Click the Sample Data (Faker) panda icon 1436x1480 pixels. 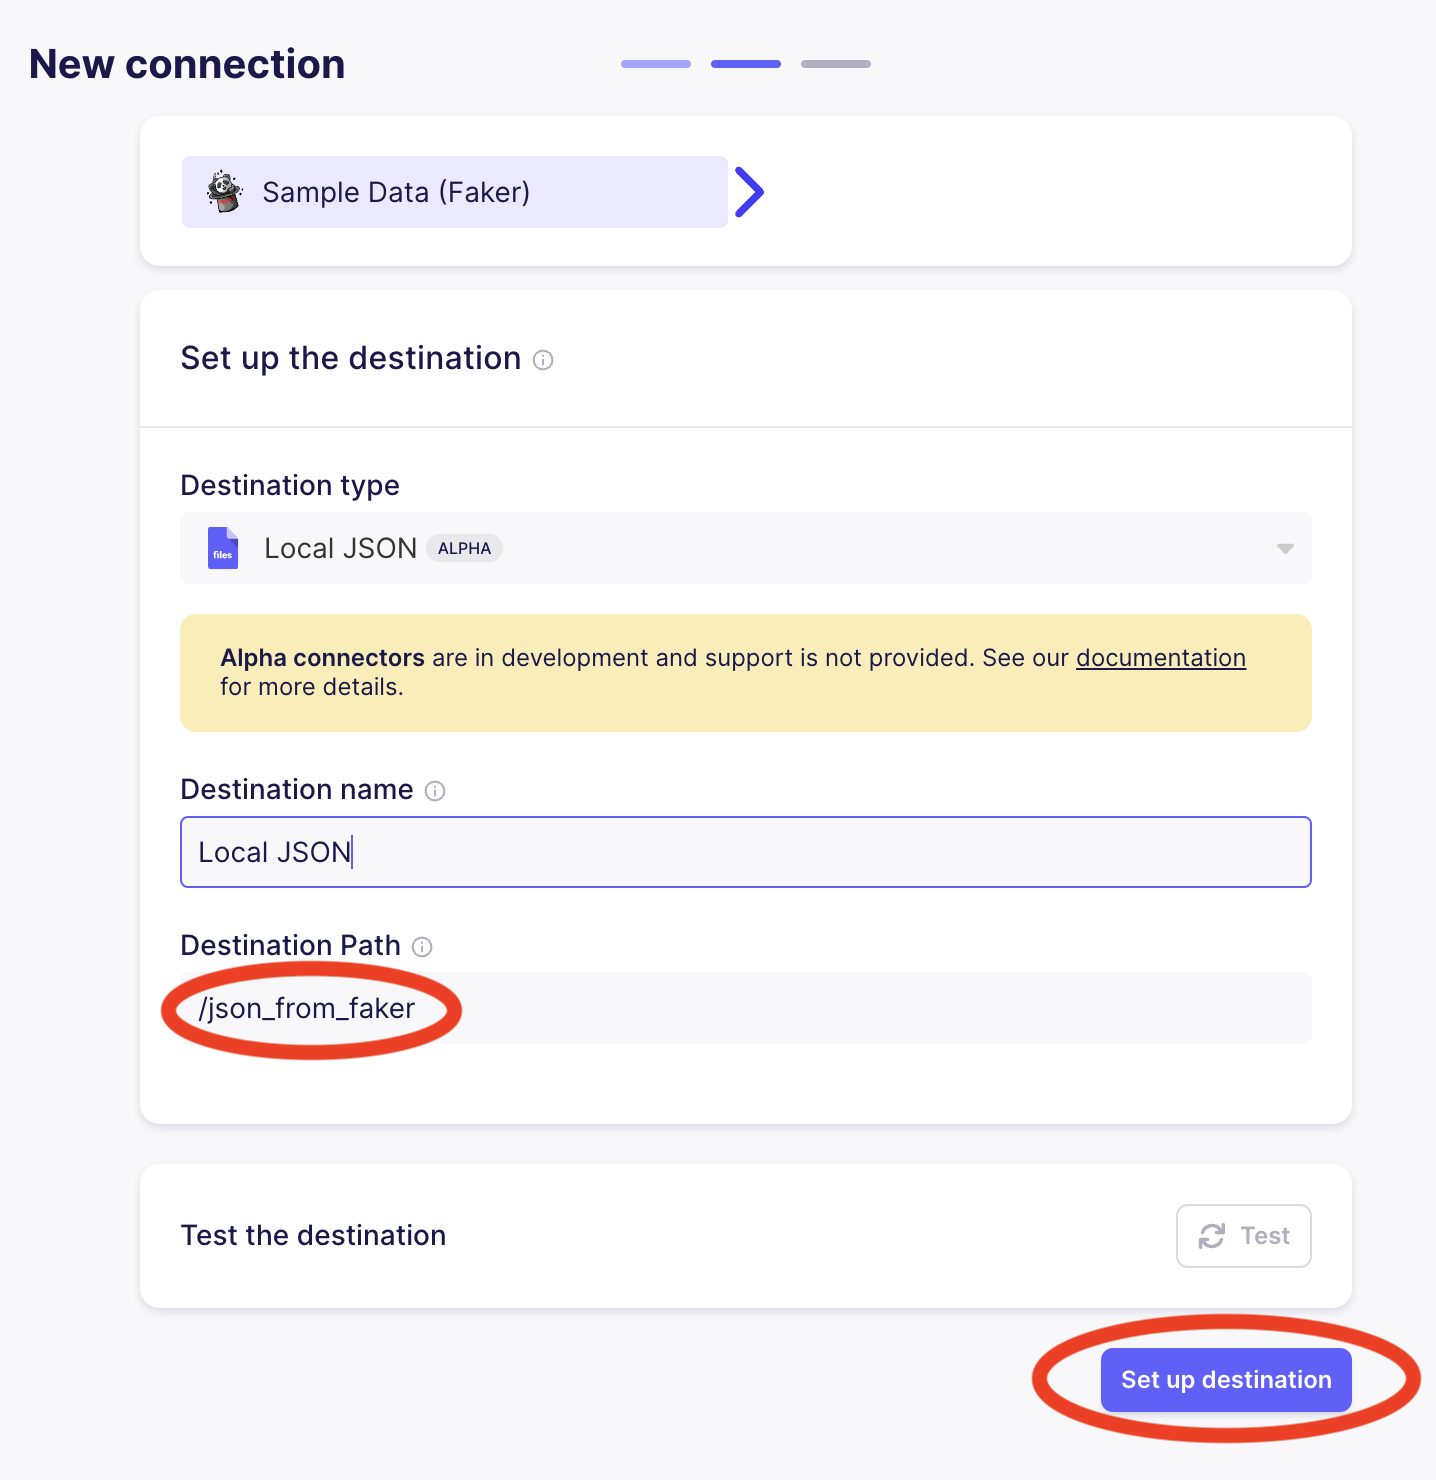(x=223, y=191)
